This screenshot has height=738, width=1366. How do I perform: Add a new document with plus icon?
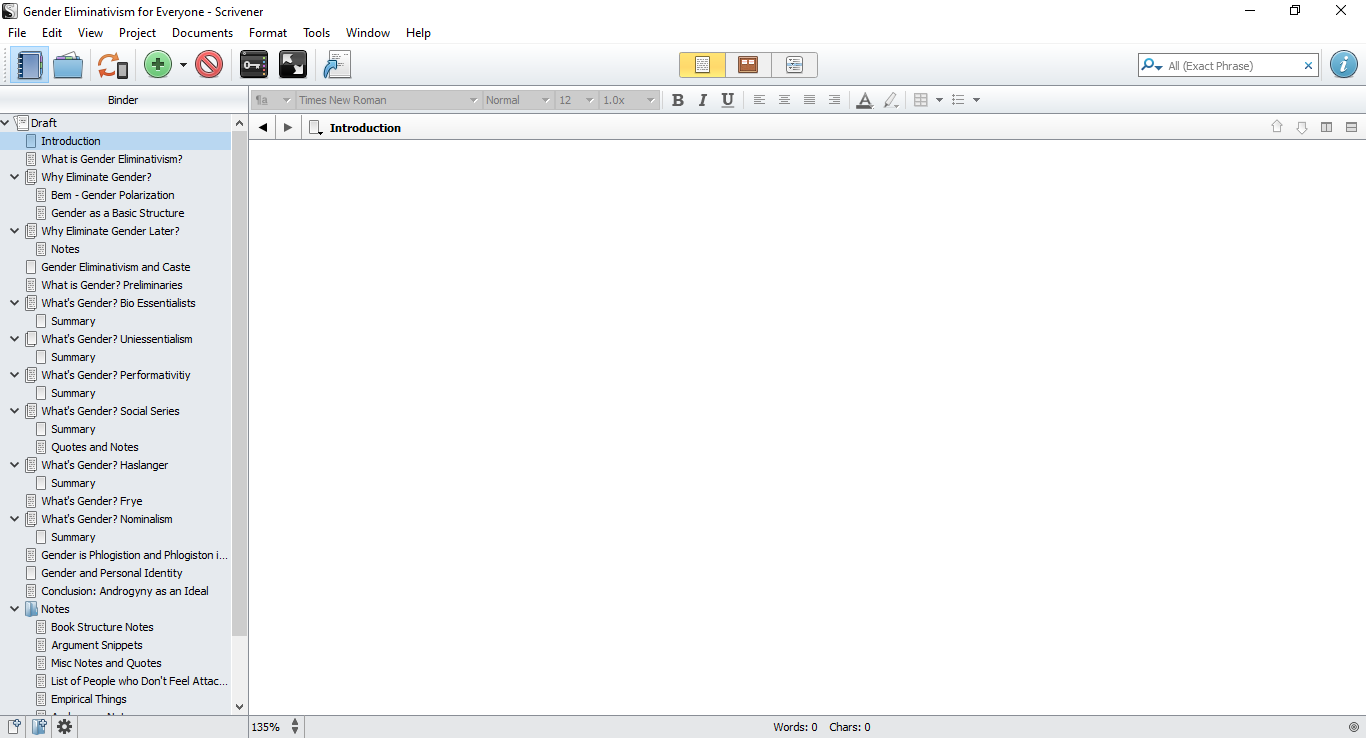158,66
